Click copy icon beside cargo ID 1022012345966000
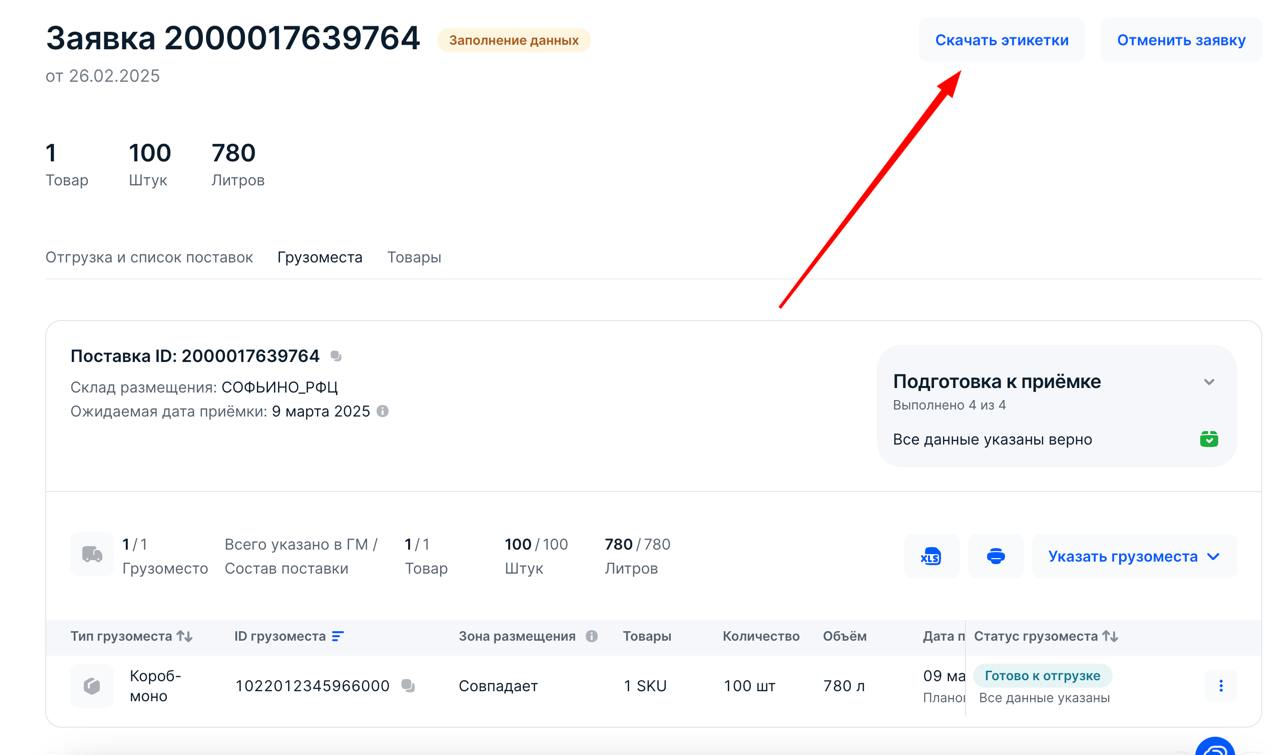 408,686
